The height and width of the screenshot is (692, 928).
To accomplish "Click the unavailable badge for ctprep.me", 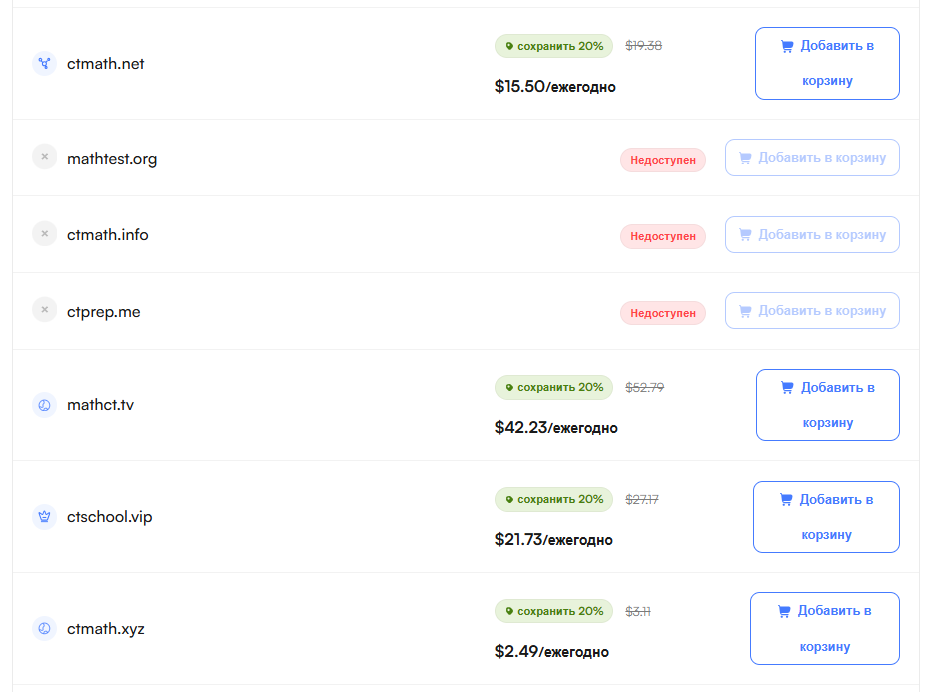I will click(663, 313).
